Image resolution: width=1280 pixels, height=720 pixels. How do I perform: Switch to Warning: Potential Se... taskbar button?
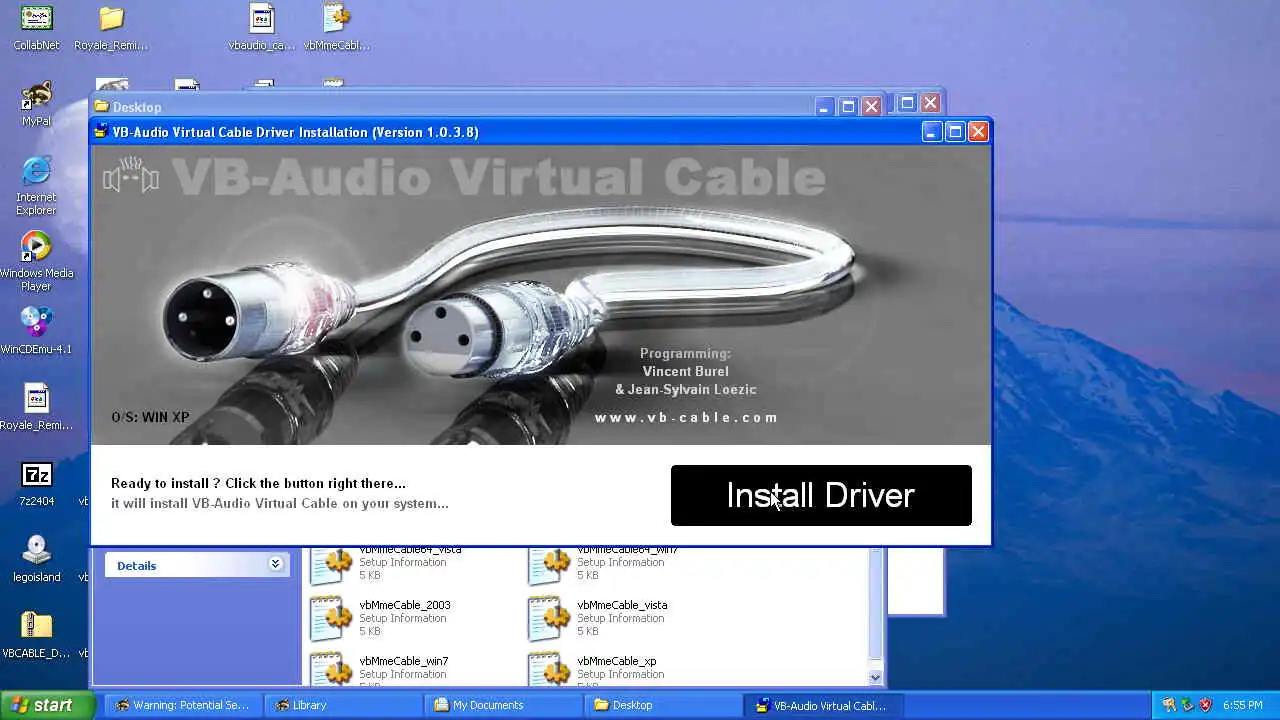pos(181,705)
